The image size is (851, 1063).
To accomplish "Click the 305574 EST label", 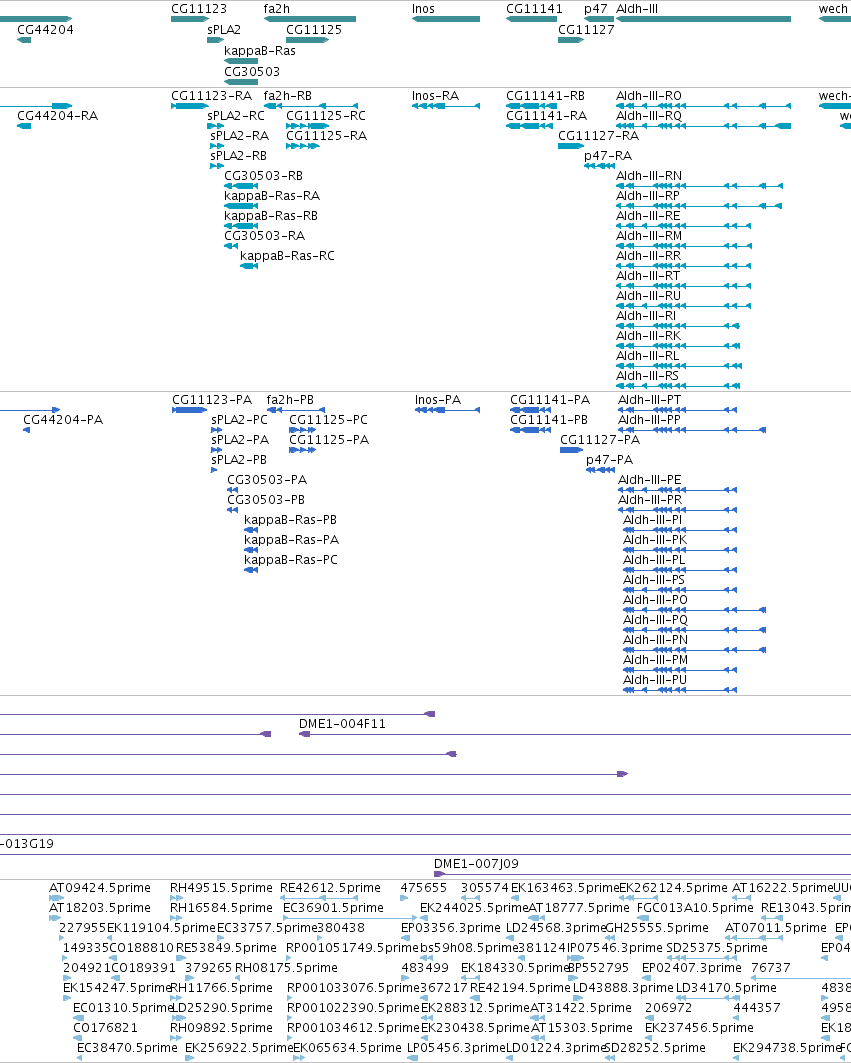I will pyautogui.click(x=485, y=887).
